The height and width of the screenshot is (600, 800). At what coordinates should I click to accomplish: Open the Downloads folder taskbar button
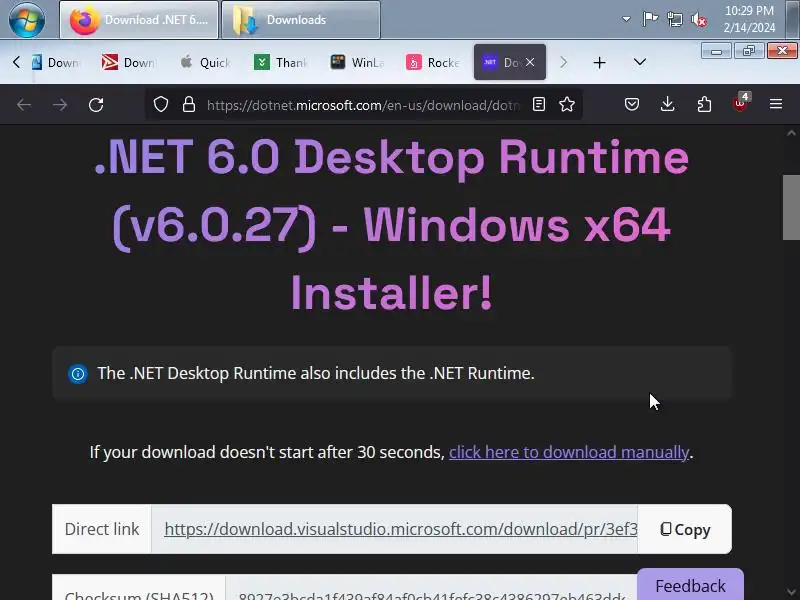[x=301, y=20]
